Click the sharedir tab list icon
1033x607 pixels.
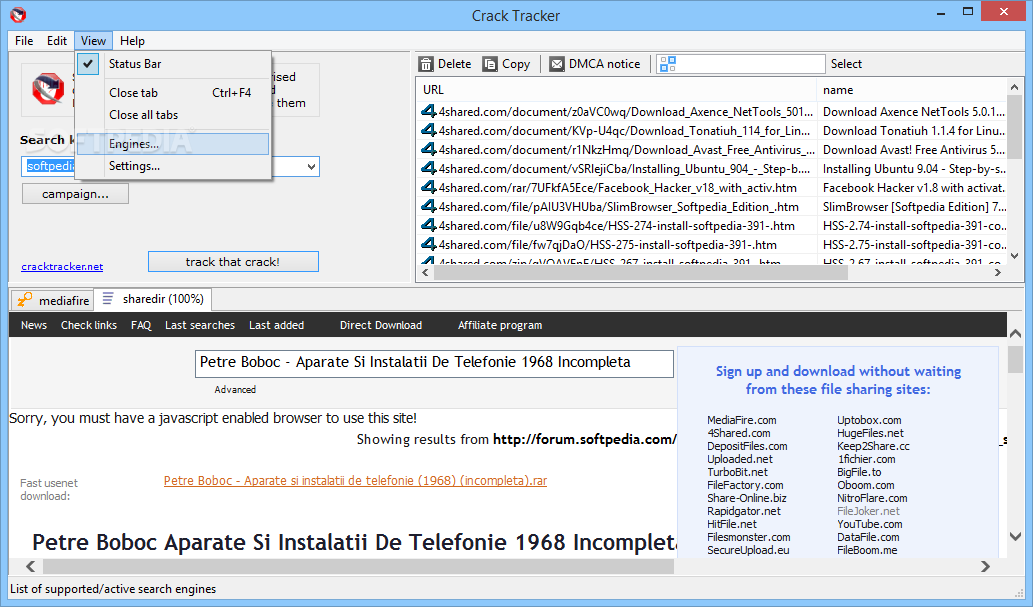click(x=108, y=299)
